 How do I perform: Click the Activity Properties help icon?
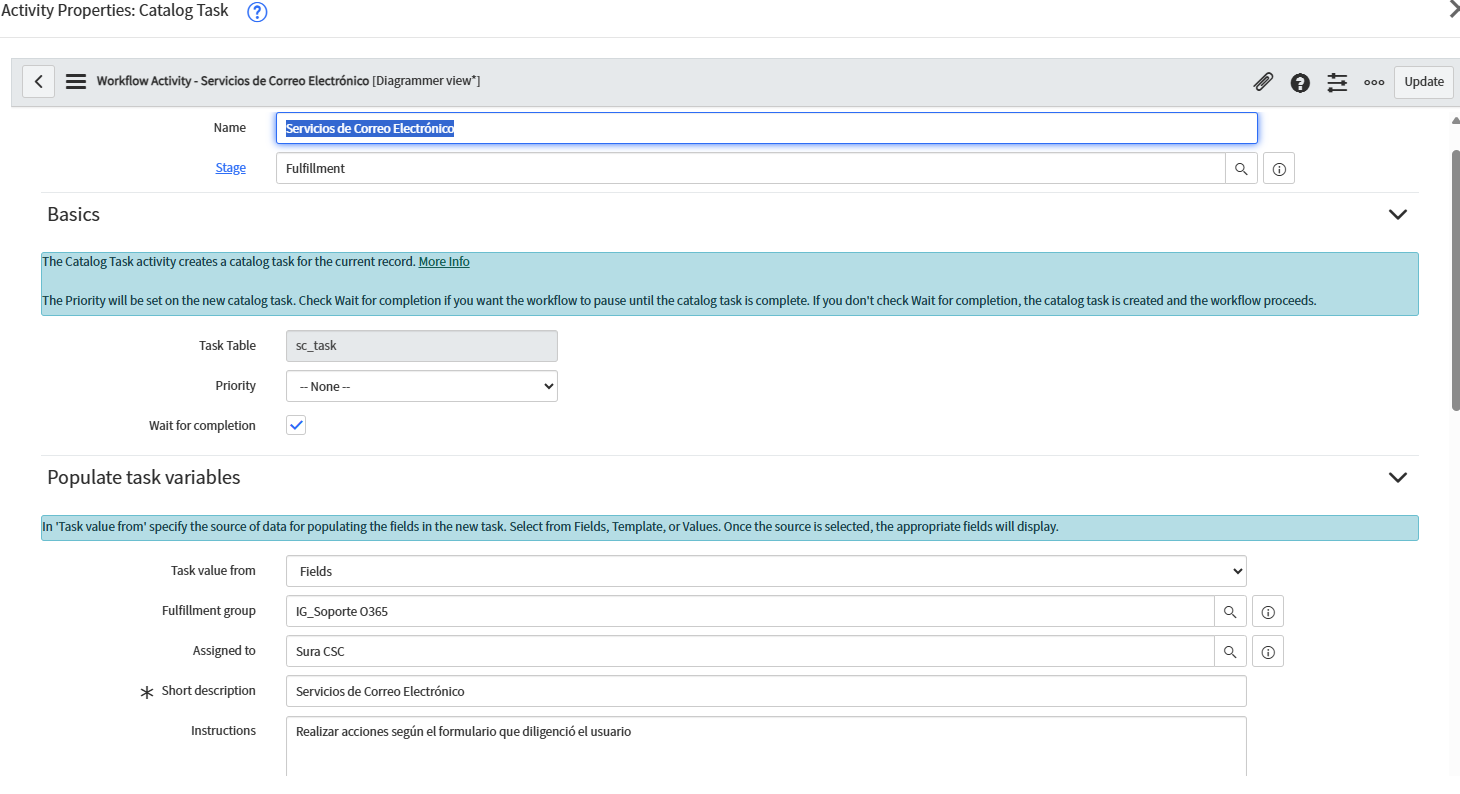point(257,12)
